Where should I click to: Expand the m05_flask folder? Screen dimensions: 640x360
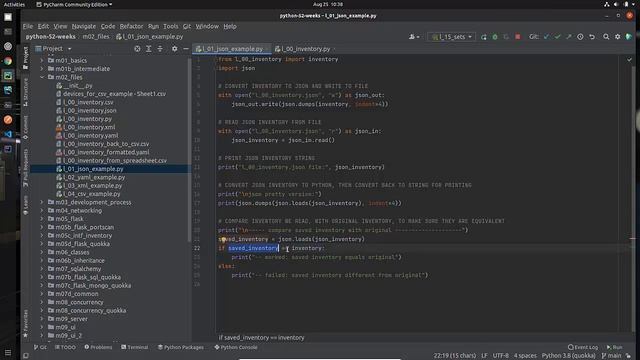click(42, 219)
